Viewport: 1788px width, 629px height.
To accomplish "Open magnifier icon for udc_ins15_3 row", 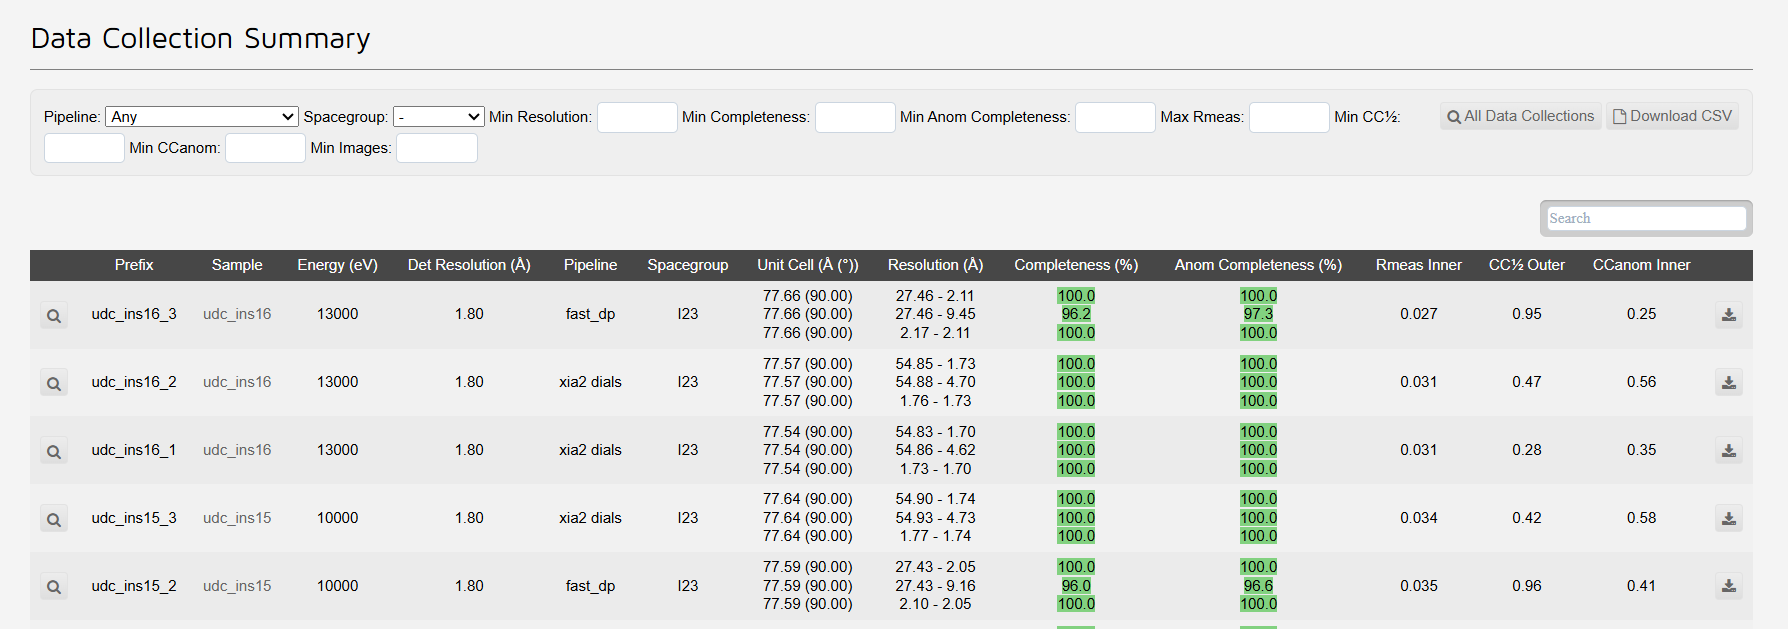I will pyautogui.click(x=54, y=519).
